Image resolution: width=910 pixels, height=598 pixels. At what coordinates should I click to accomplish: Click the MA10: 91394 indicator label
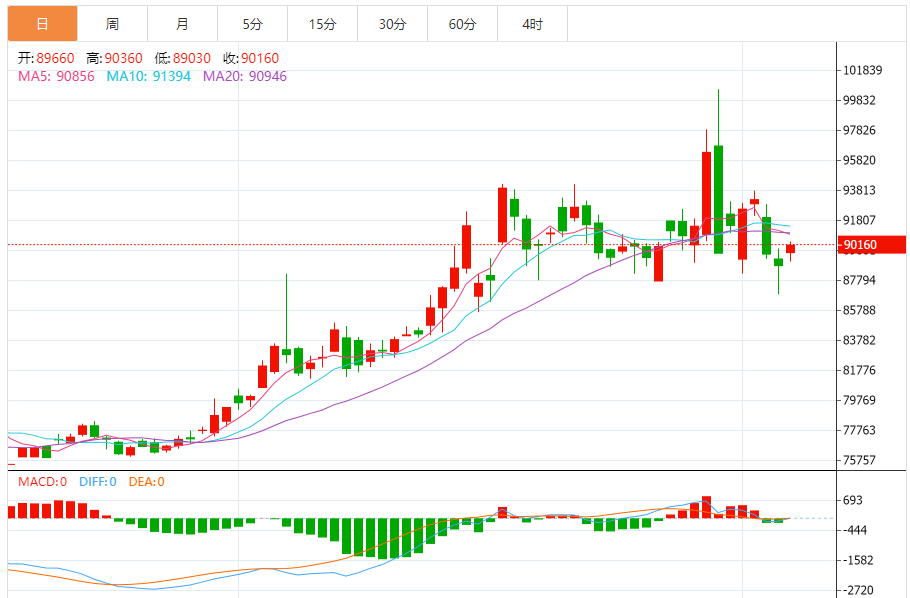pyautogui.click(x=148, y=76)
